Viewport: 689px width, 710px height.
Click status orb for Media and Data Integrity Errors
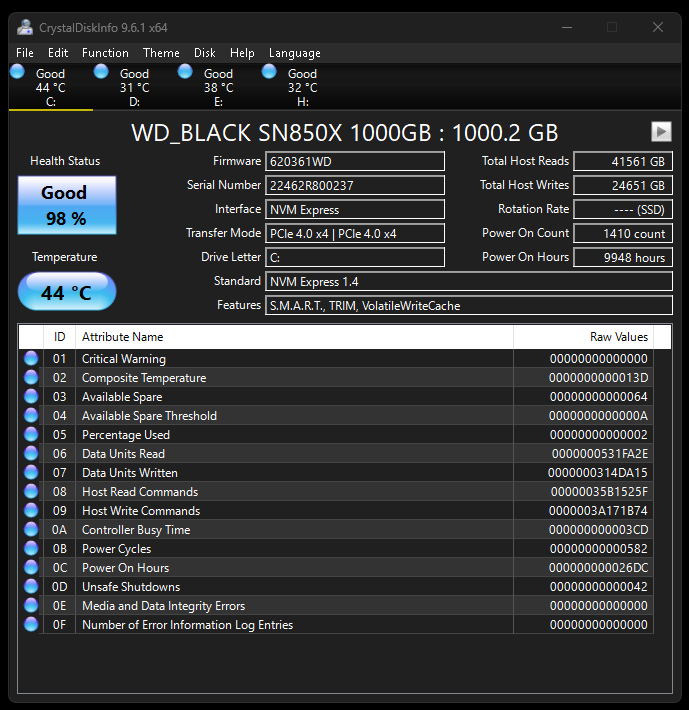31,605
